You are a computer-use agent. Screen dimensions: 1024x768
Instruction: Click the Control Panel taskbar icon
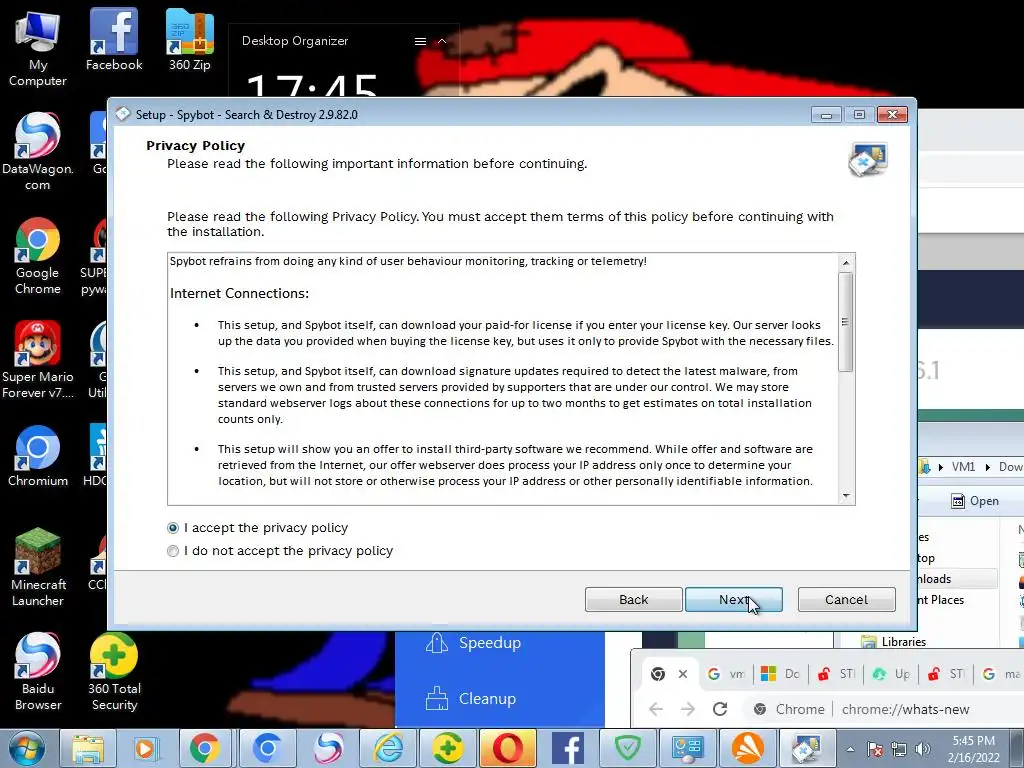coord(687,748)
